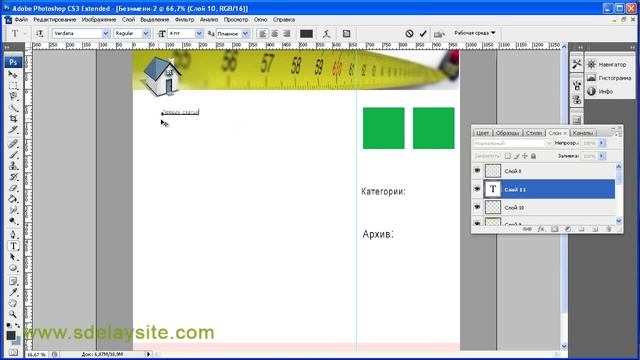Select the Rectangular Marquee tool
This screenshot has height=360, width=640.
click(13, 86)
